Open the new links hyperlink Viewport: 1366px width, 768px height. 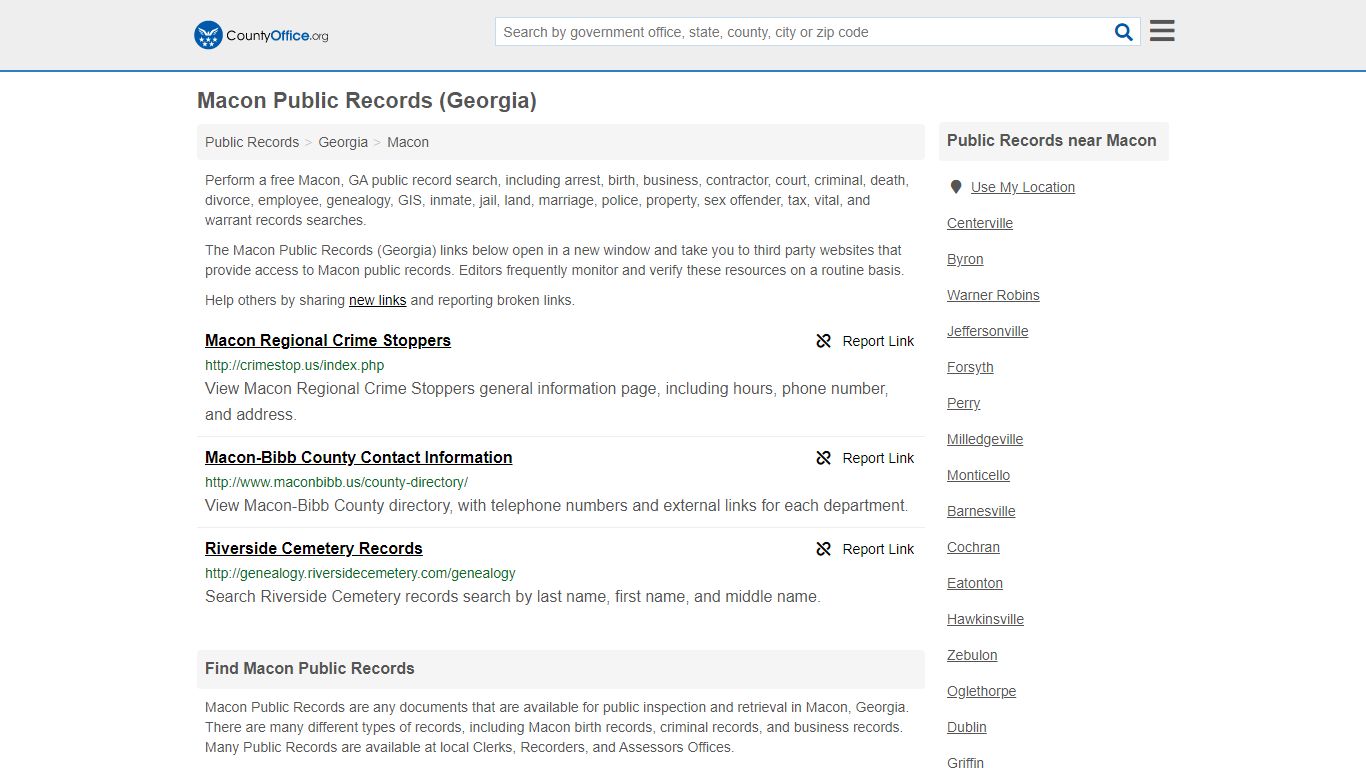[377, 300]
